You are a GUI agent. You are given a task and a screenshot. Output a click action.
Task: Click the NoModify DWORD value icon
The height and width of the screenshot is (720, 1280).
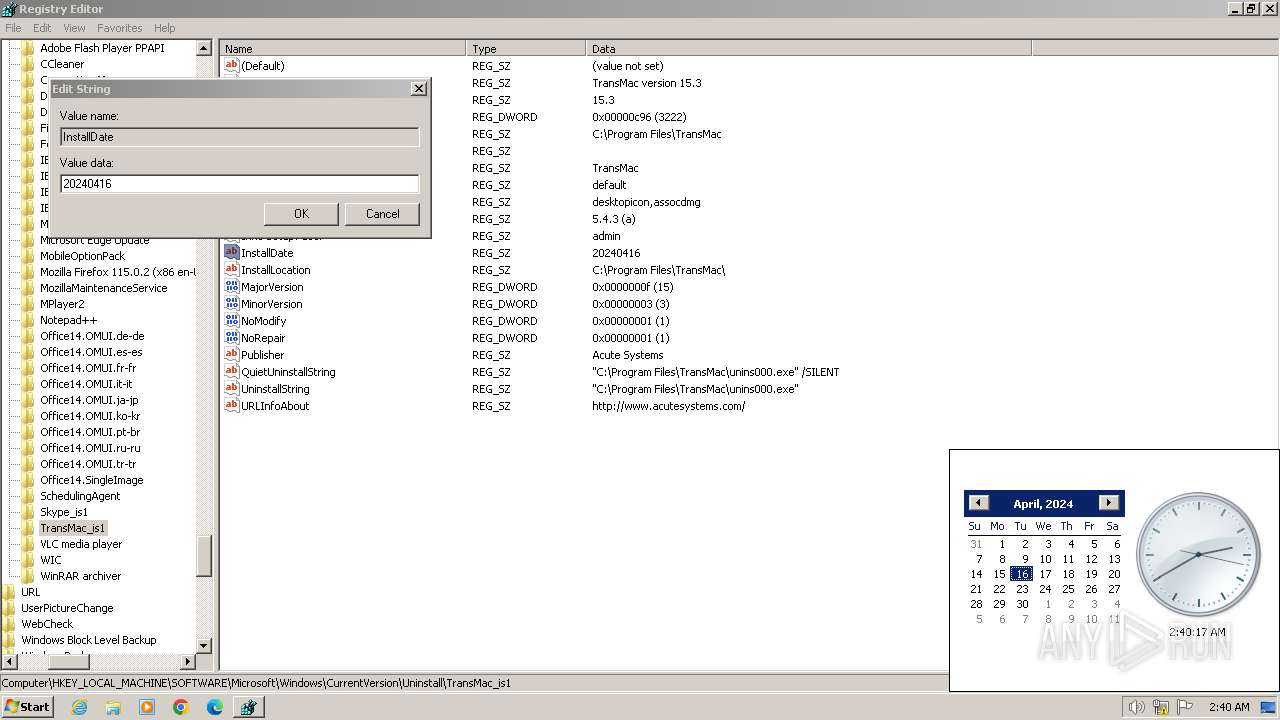point(232,321)
